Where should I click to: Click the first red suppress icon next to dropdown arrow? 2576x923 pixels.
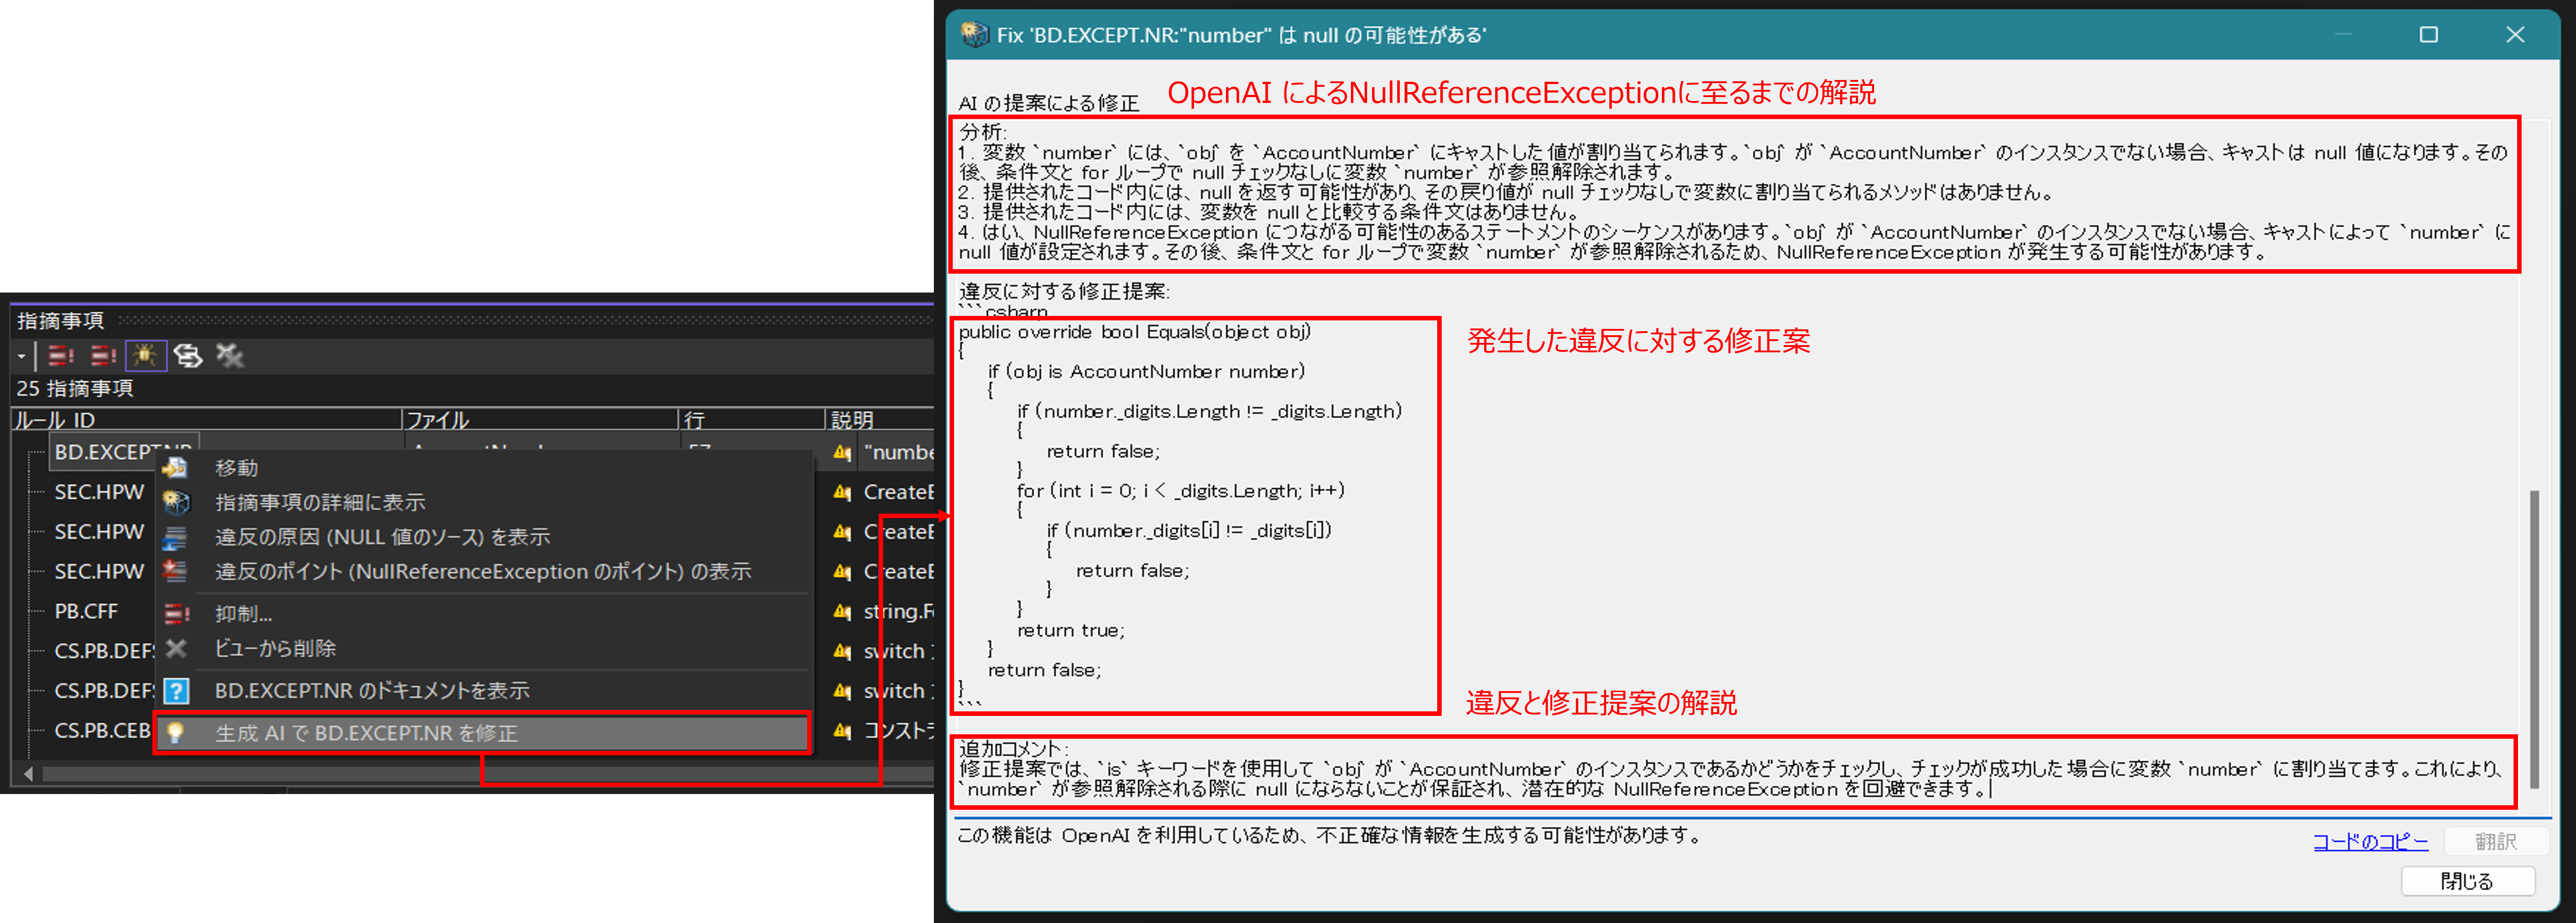[x=61, y=355]
